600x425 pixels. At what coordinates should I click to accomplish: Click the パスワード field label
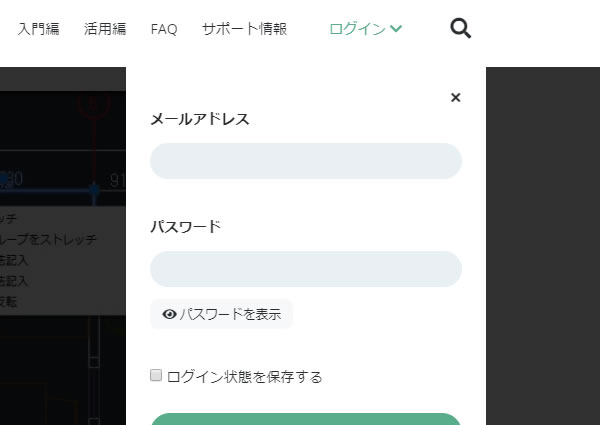[186, 227]
